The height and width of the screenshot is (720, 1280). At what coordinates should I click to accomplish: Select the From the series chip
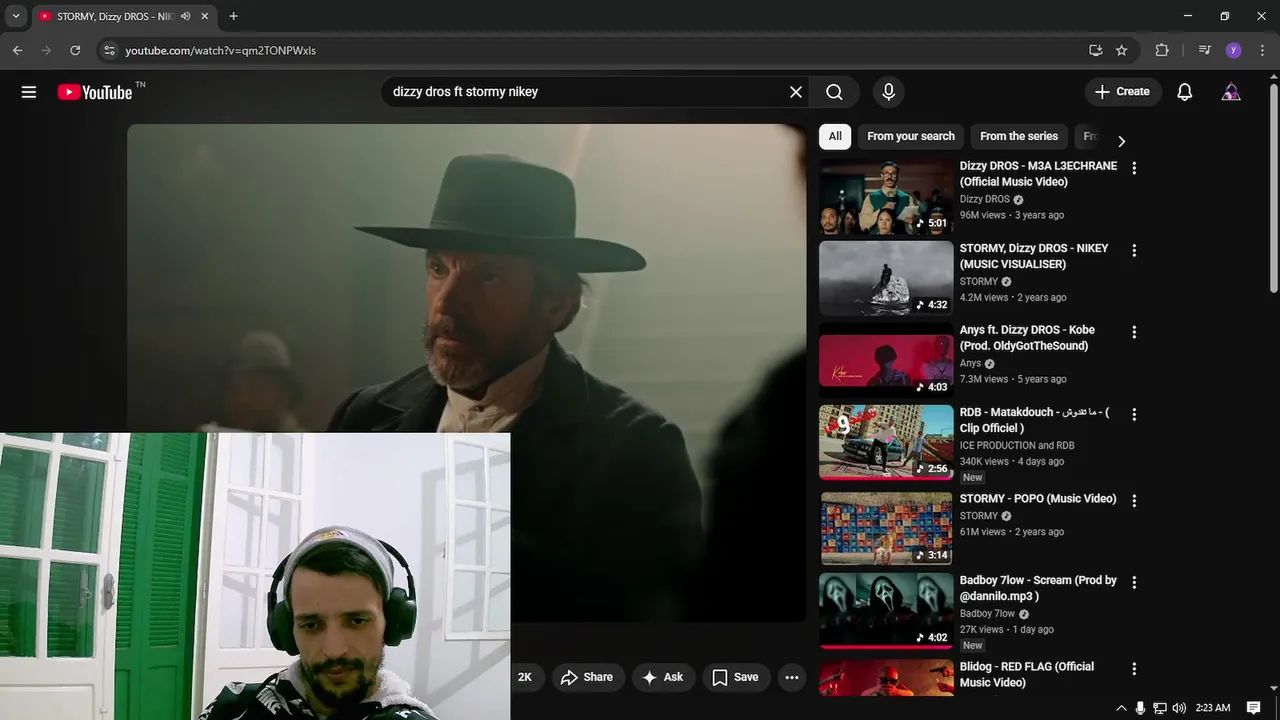coord(1019,137)
